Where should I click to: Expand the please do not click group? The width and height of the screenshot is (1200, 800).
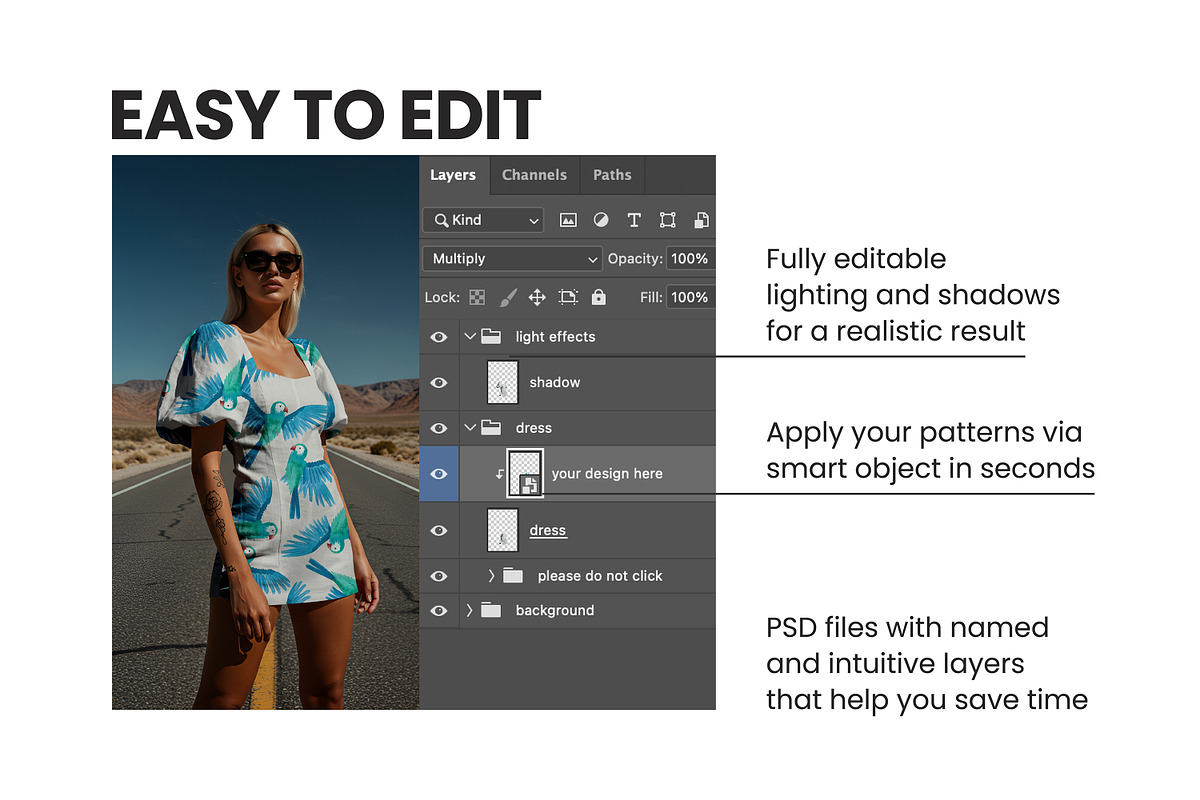click(x=491, y=575)
